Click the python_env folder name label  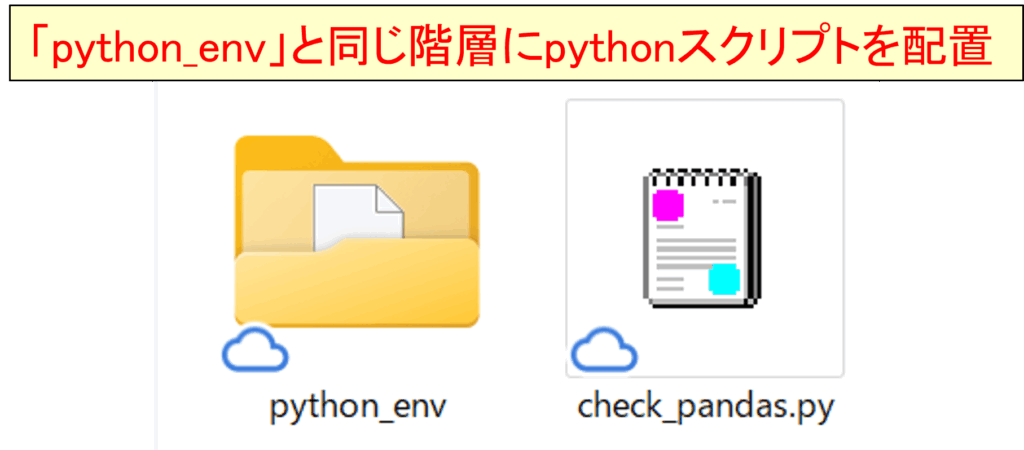358,408
